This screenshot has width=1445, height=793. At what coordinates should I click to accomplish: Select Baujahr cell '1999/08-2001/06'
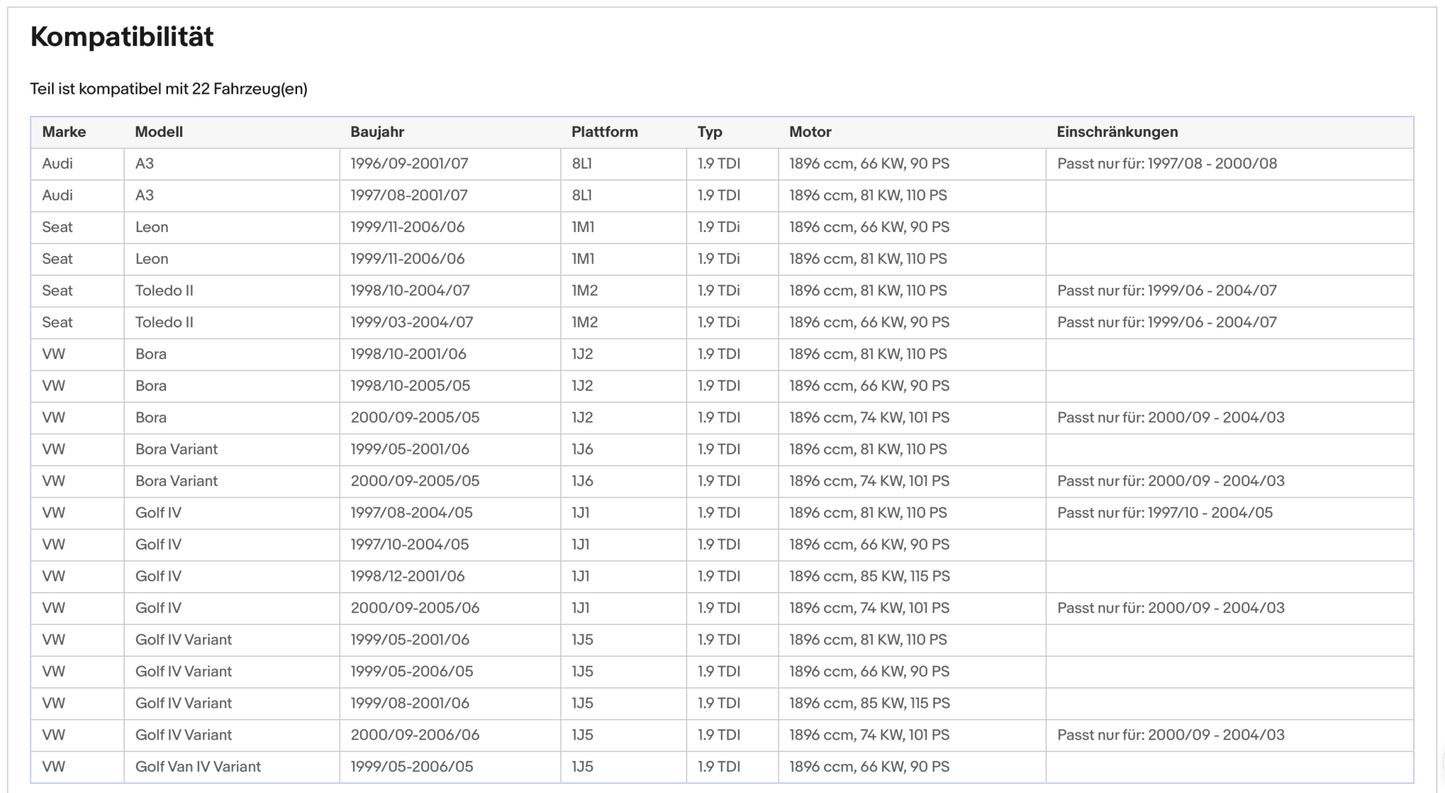(409, 703)
